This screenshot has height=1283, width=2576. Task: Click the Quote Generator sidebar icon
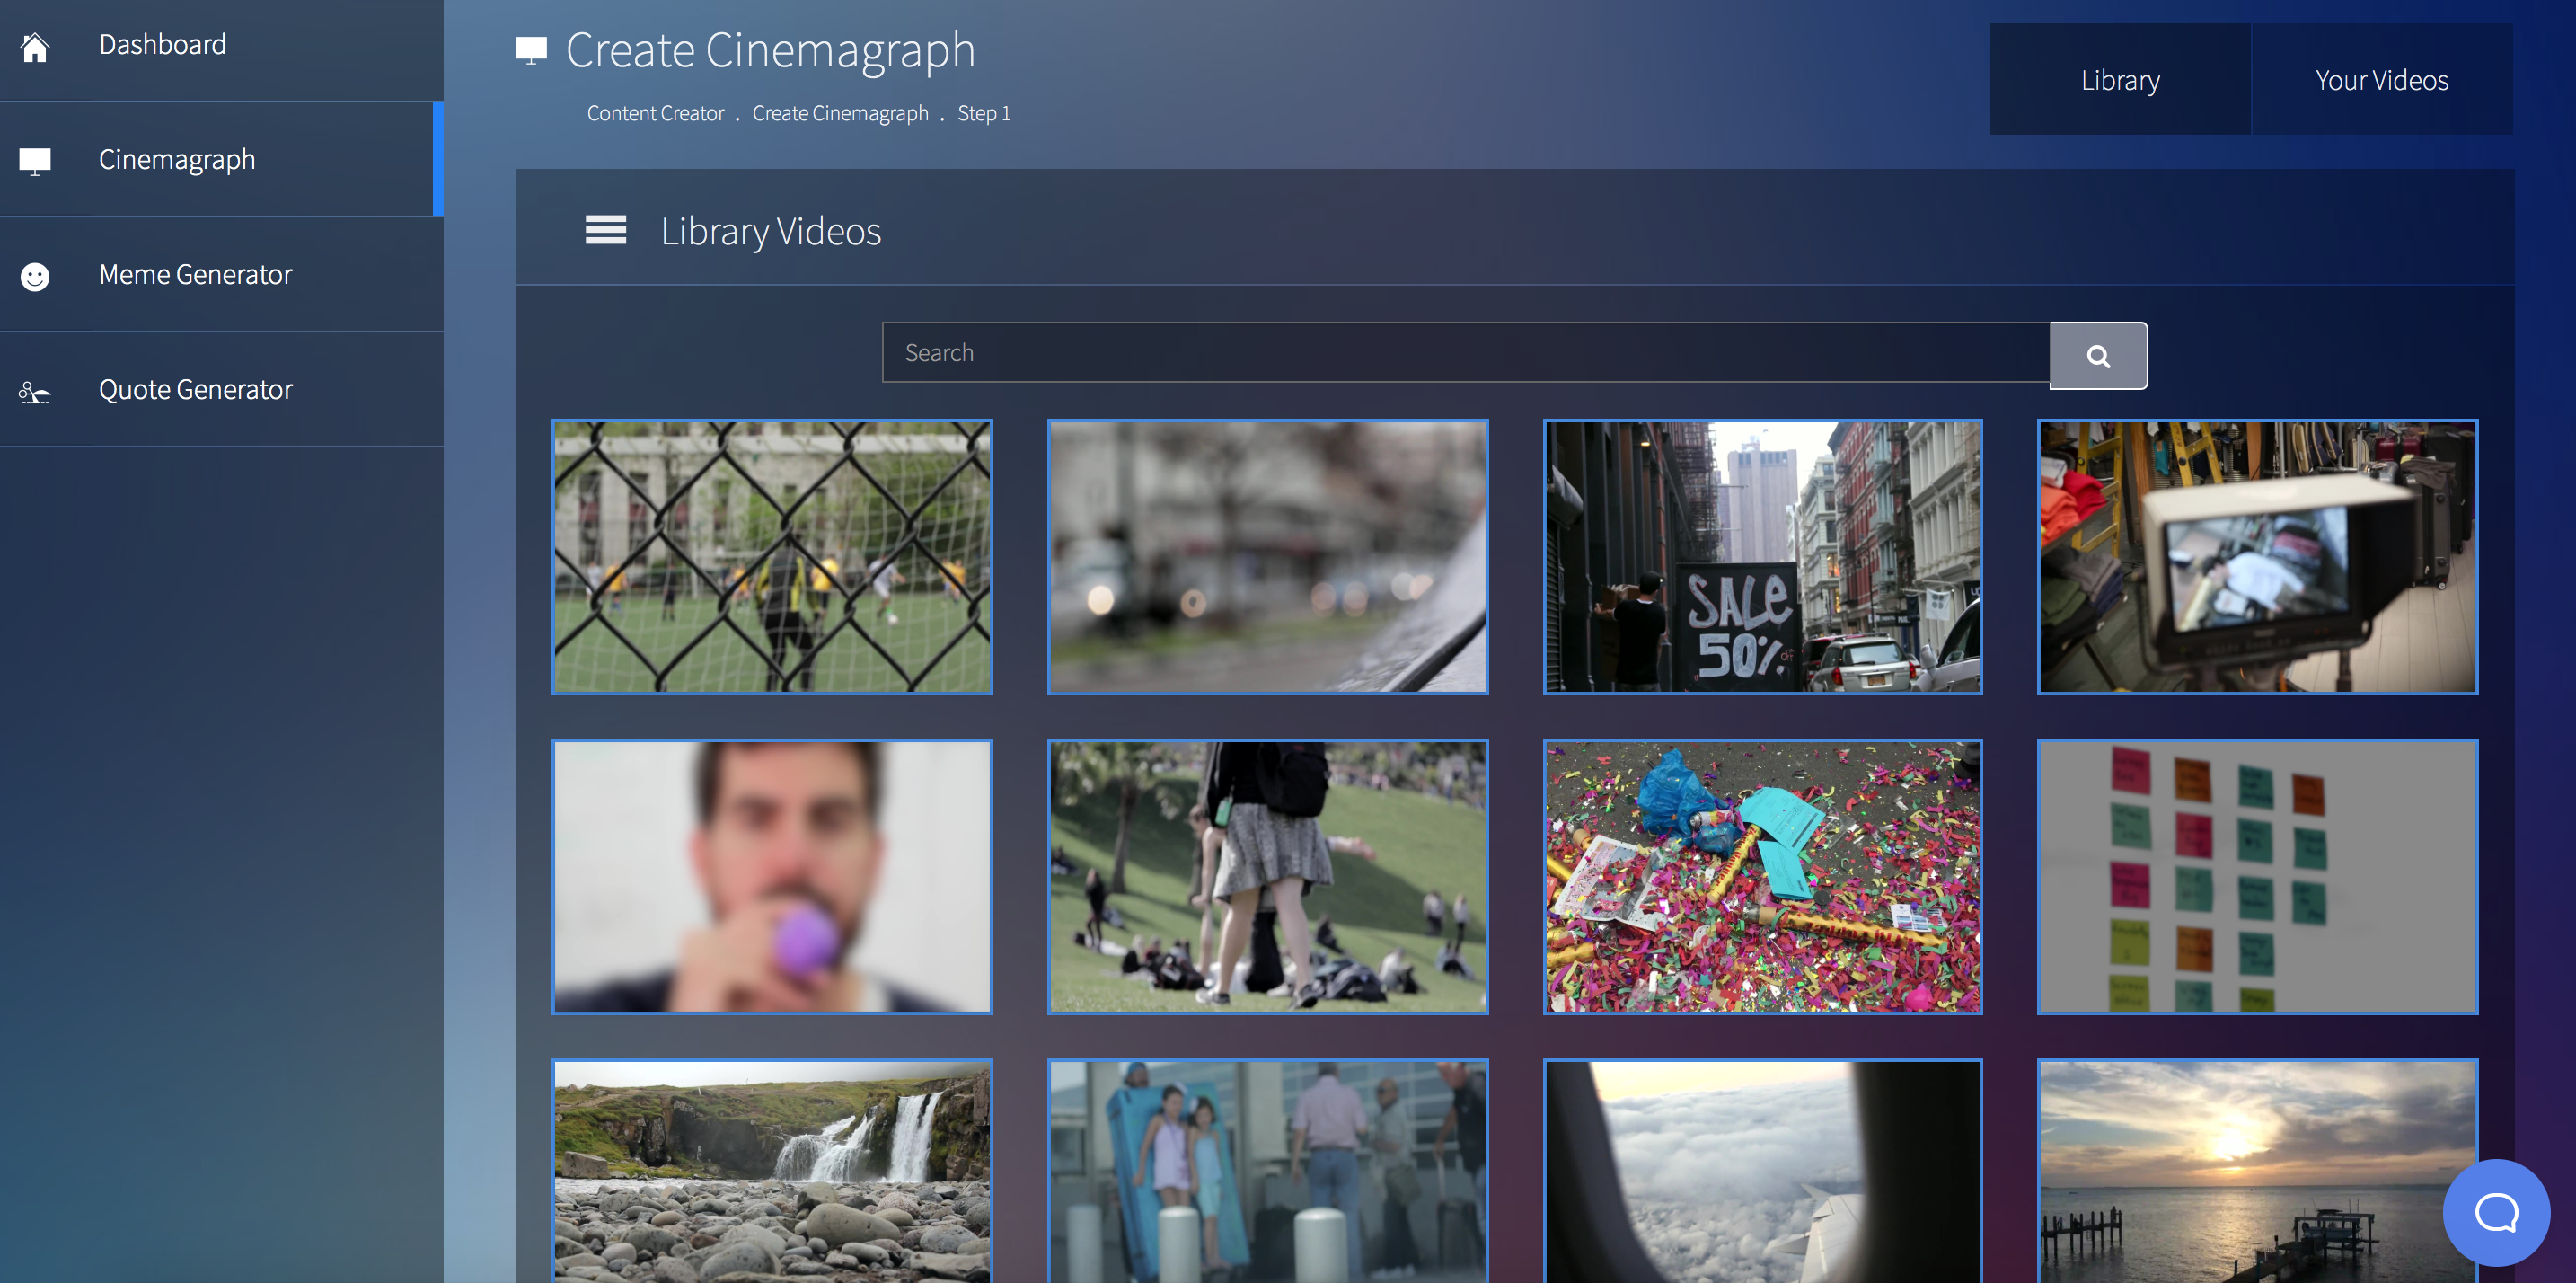(35, 392)
